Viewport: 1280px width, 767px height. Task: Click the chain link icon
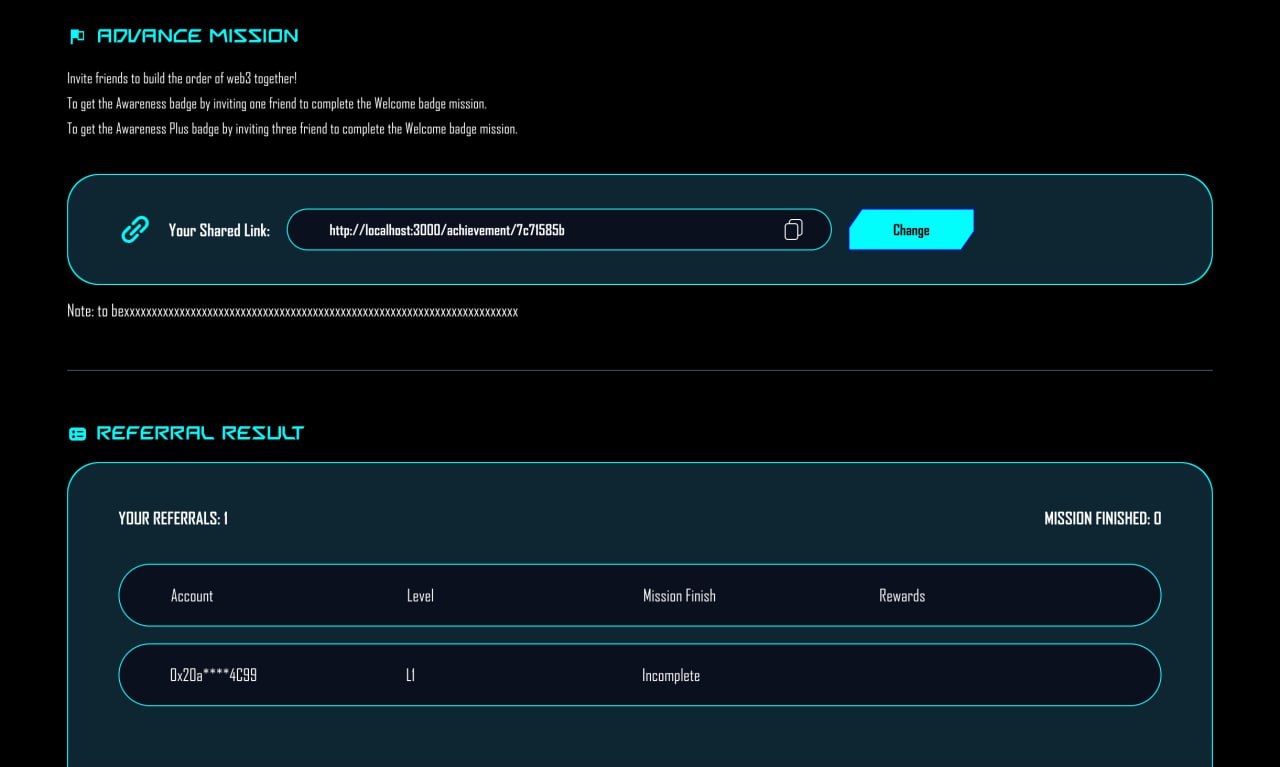[134, 230]
